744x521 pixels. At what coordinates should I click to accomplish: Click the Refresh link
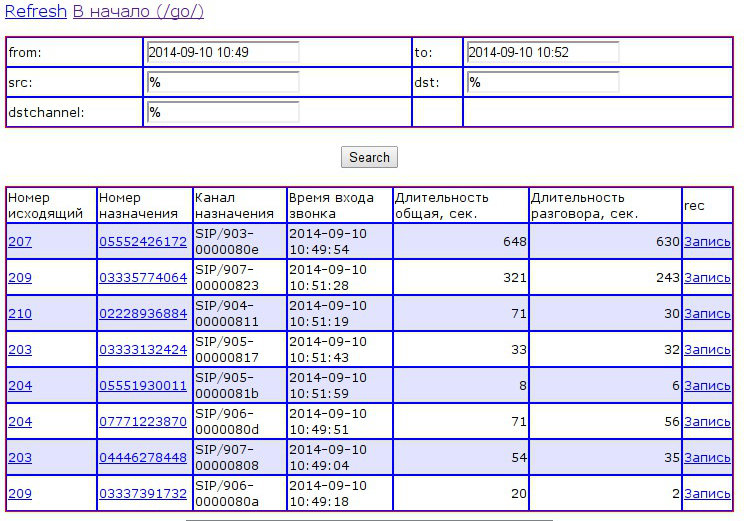(x=35, y=12)
